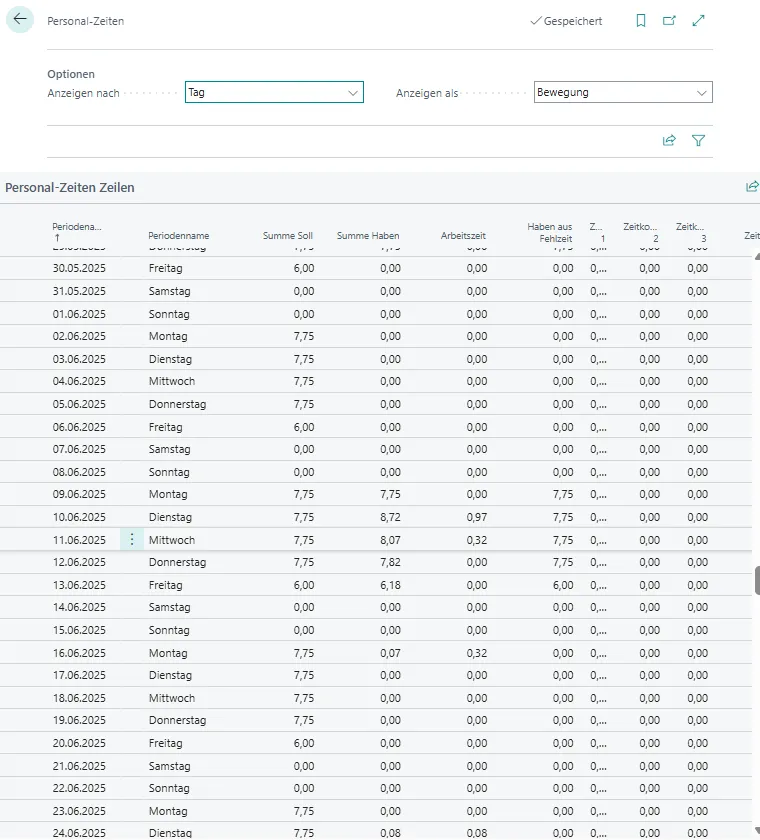Click the 'Summe Haben' column header

368,236
